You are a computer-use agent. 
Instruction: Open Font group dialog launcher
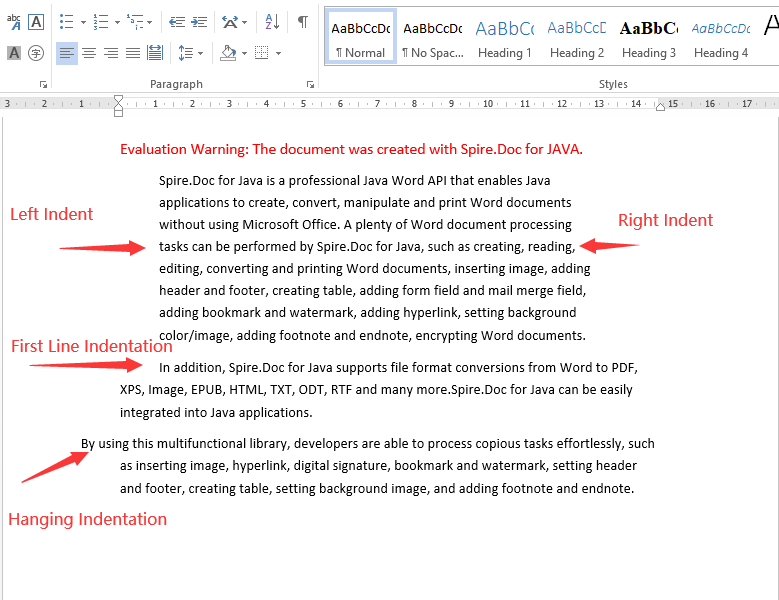point(44,84)
